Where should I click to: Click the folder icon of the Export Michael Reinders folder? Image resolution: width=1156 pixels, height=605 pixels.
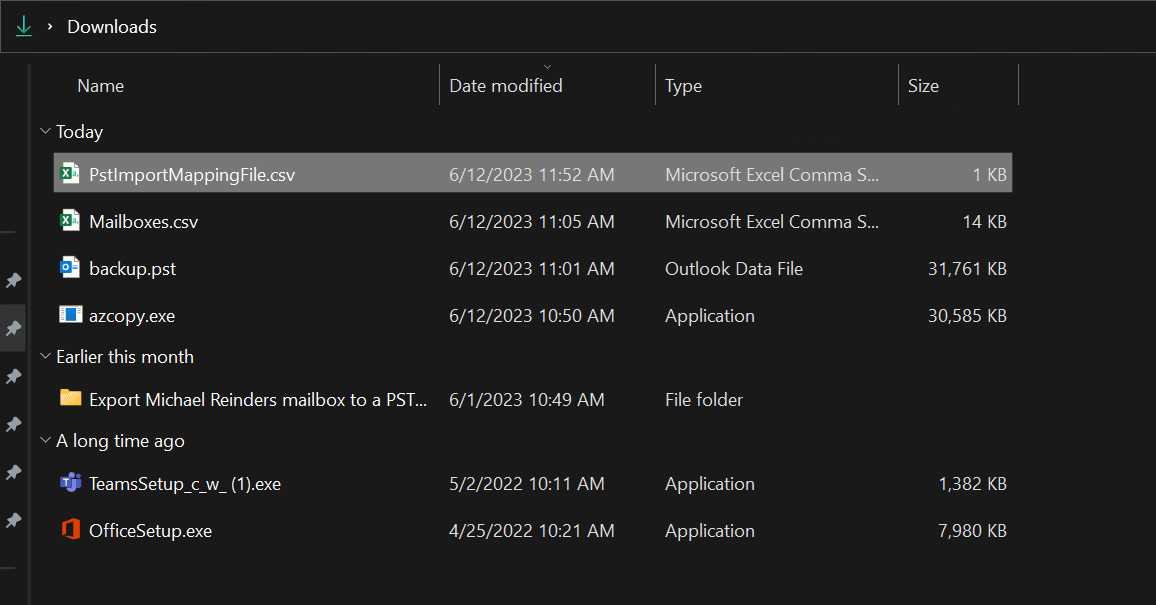pos(69,398)
